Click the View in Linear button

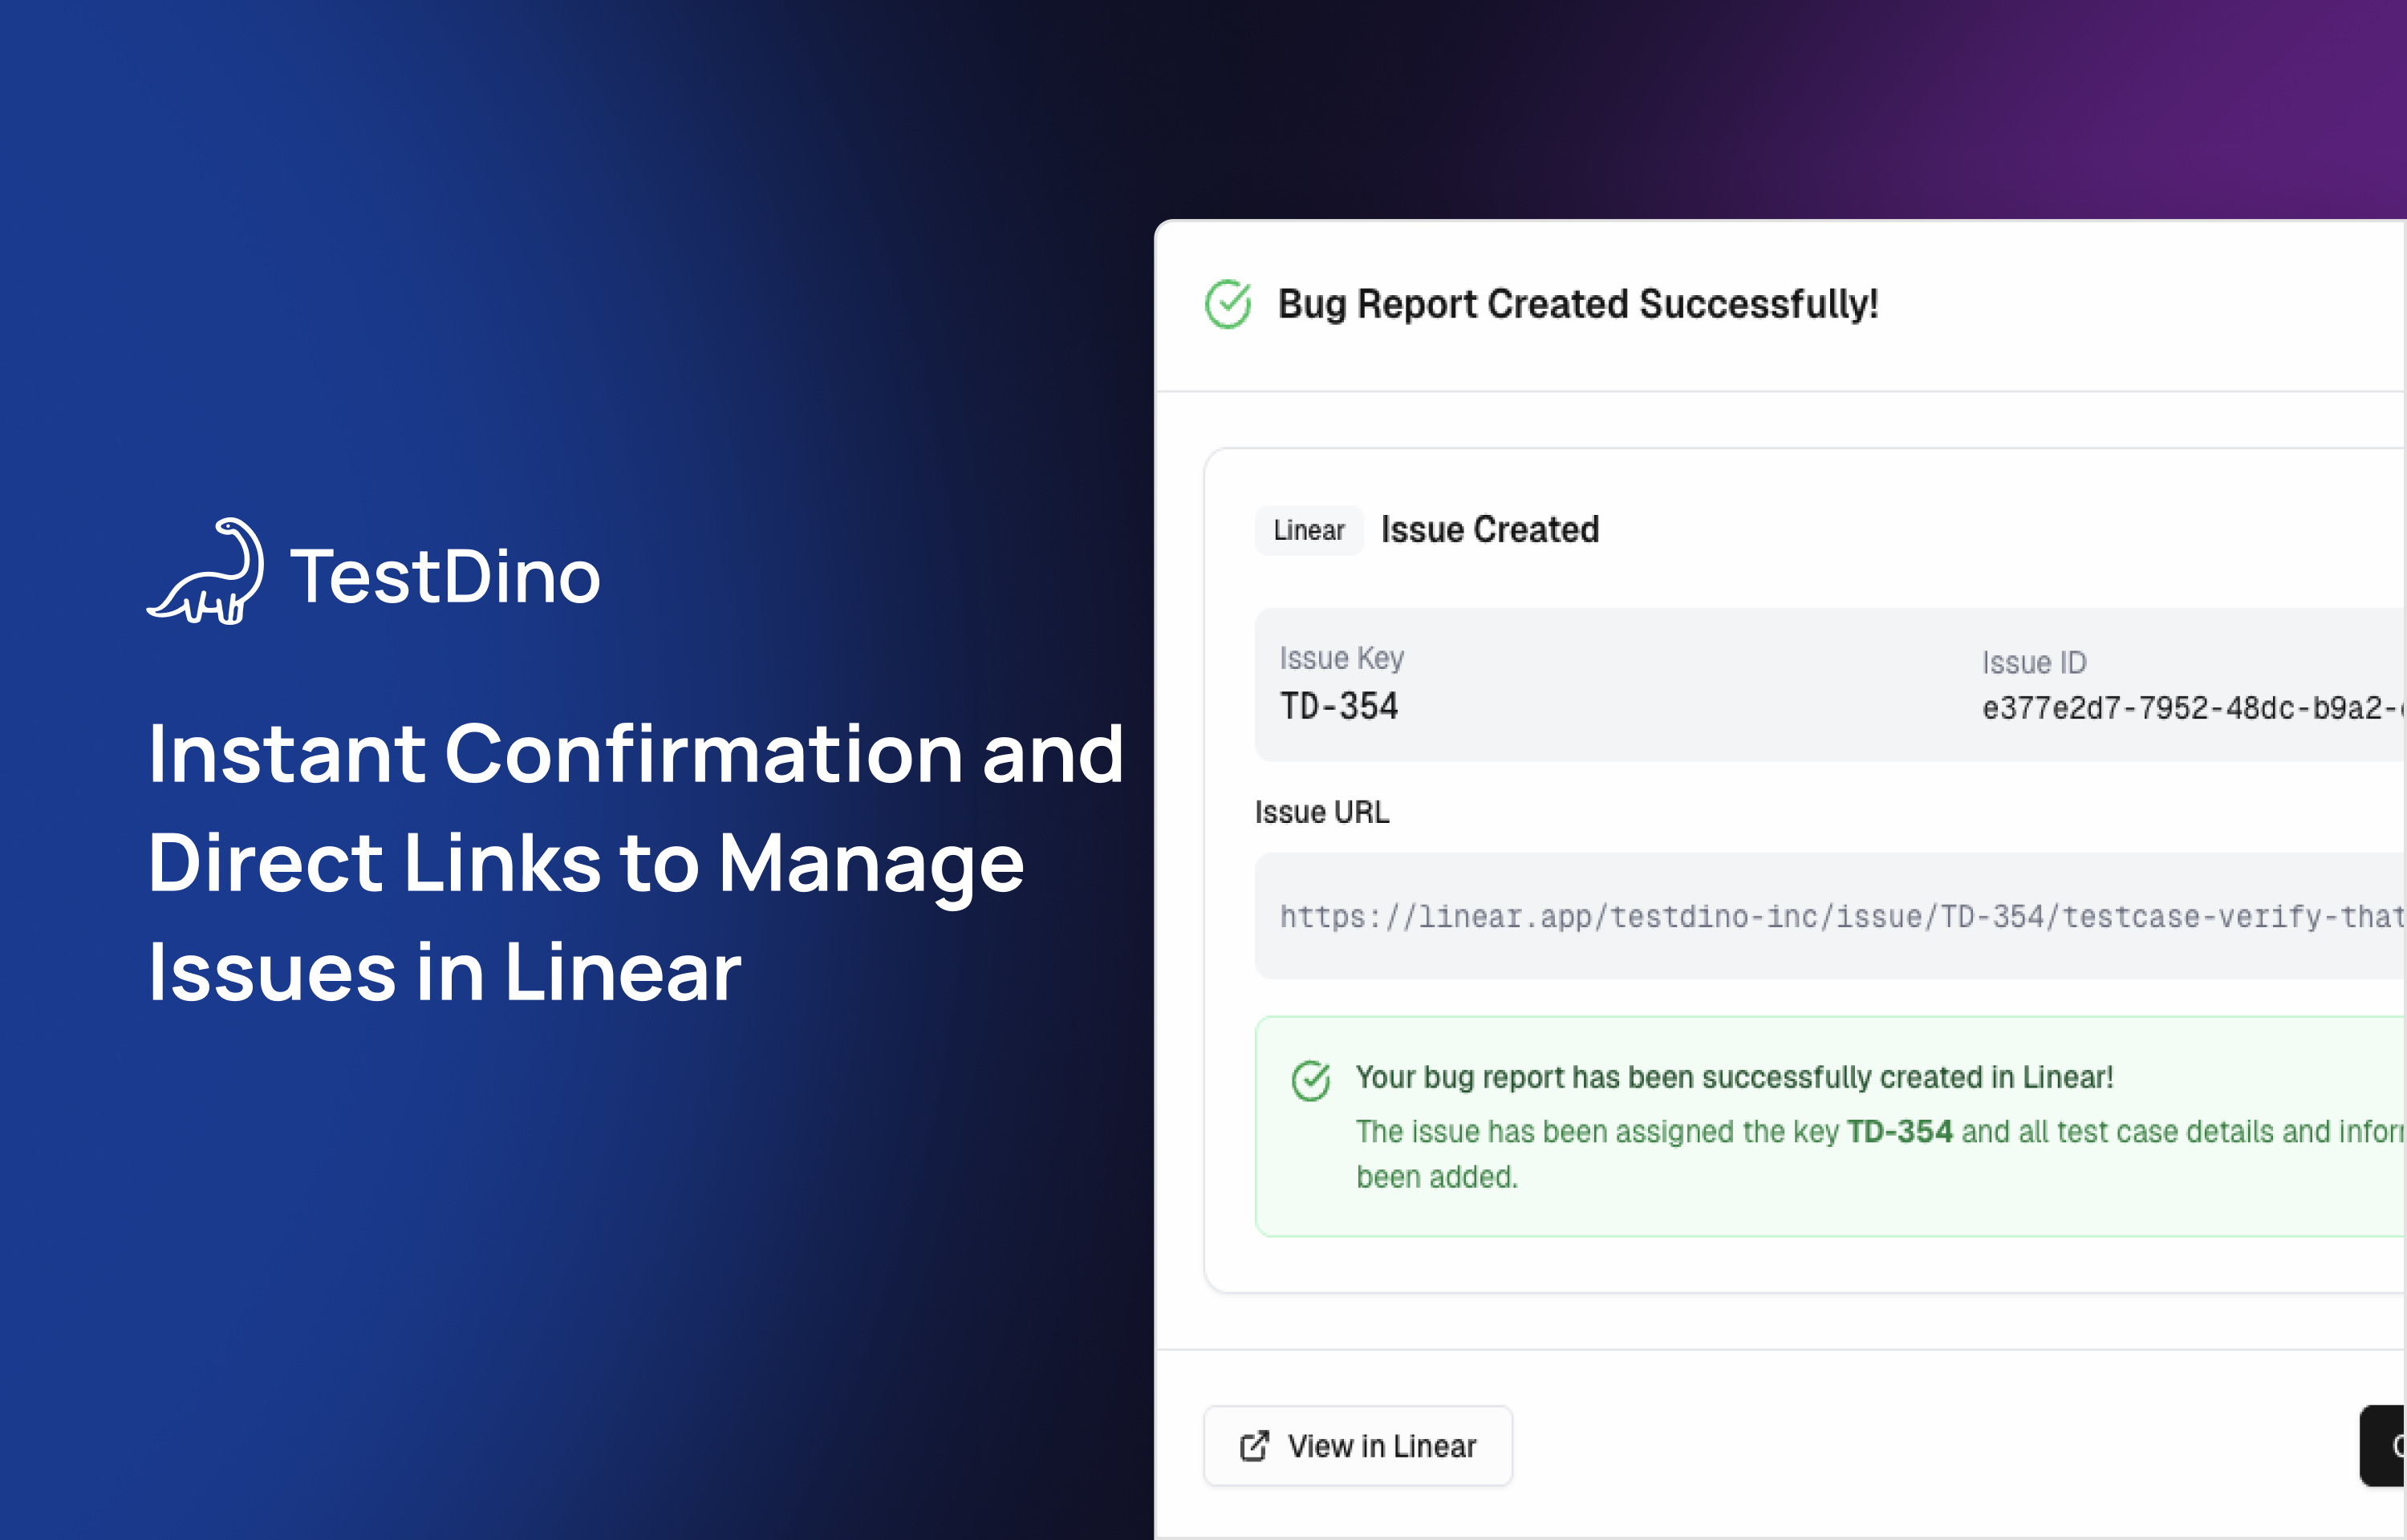(x=1357, y=1445)
